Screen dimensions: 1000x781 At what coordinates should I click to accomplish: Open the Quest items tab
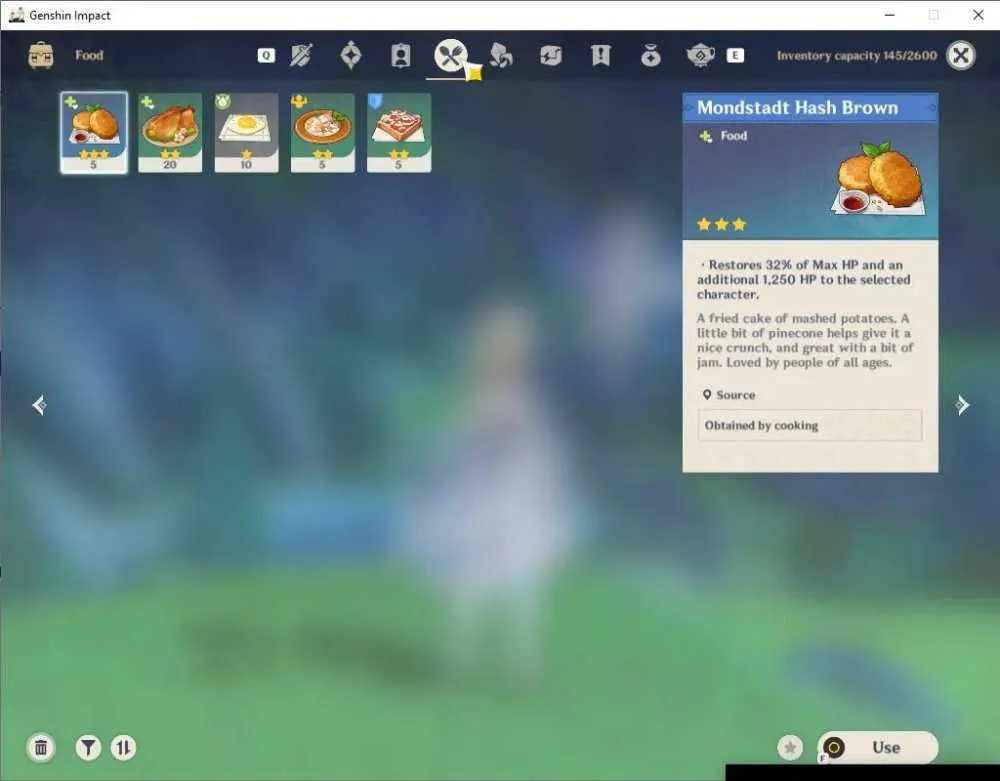point(601,55)
